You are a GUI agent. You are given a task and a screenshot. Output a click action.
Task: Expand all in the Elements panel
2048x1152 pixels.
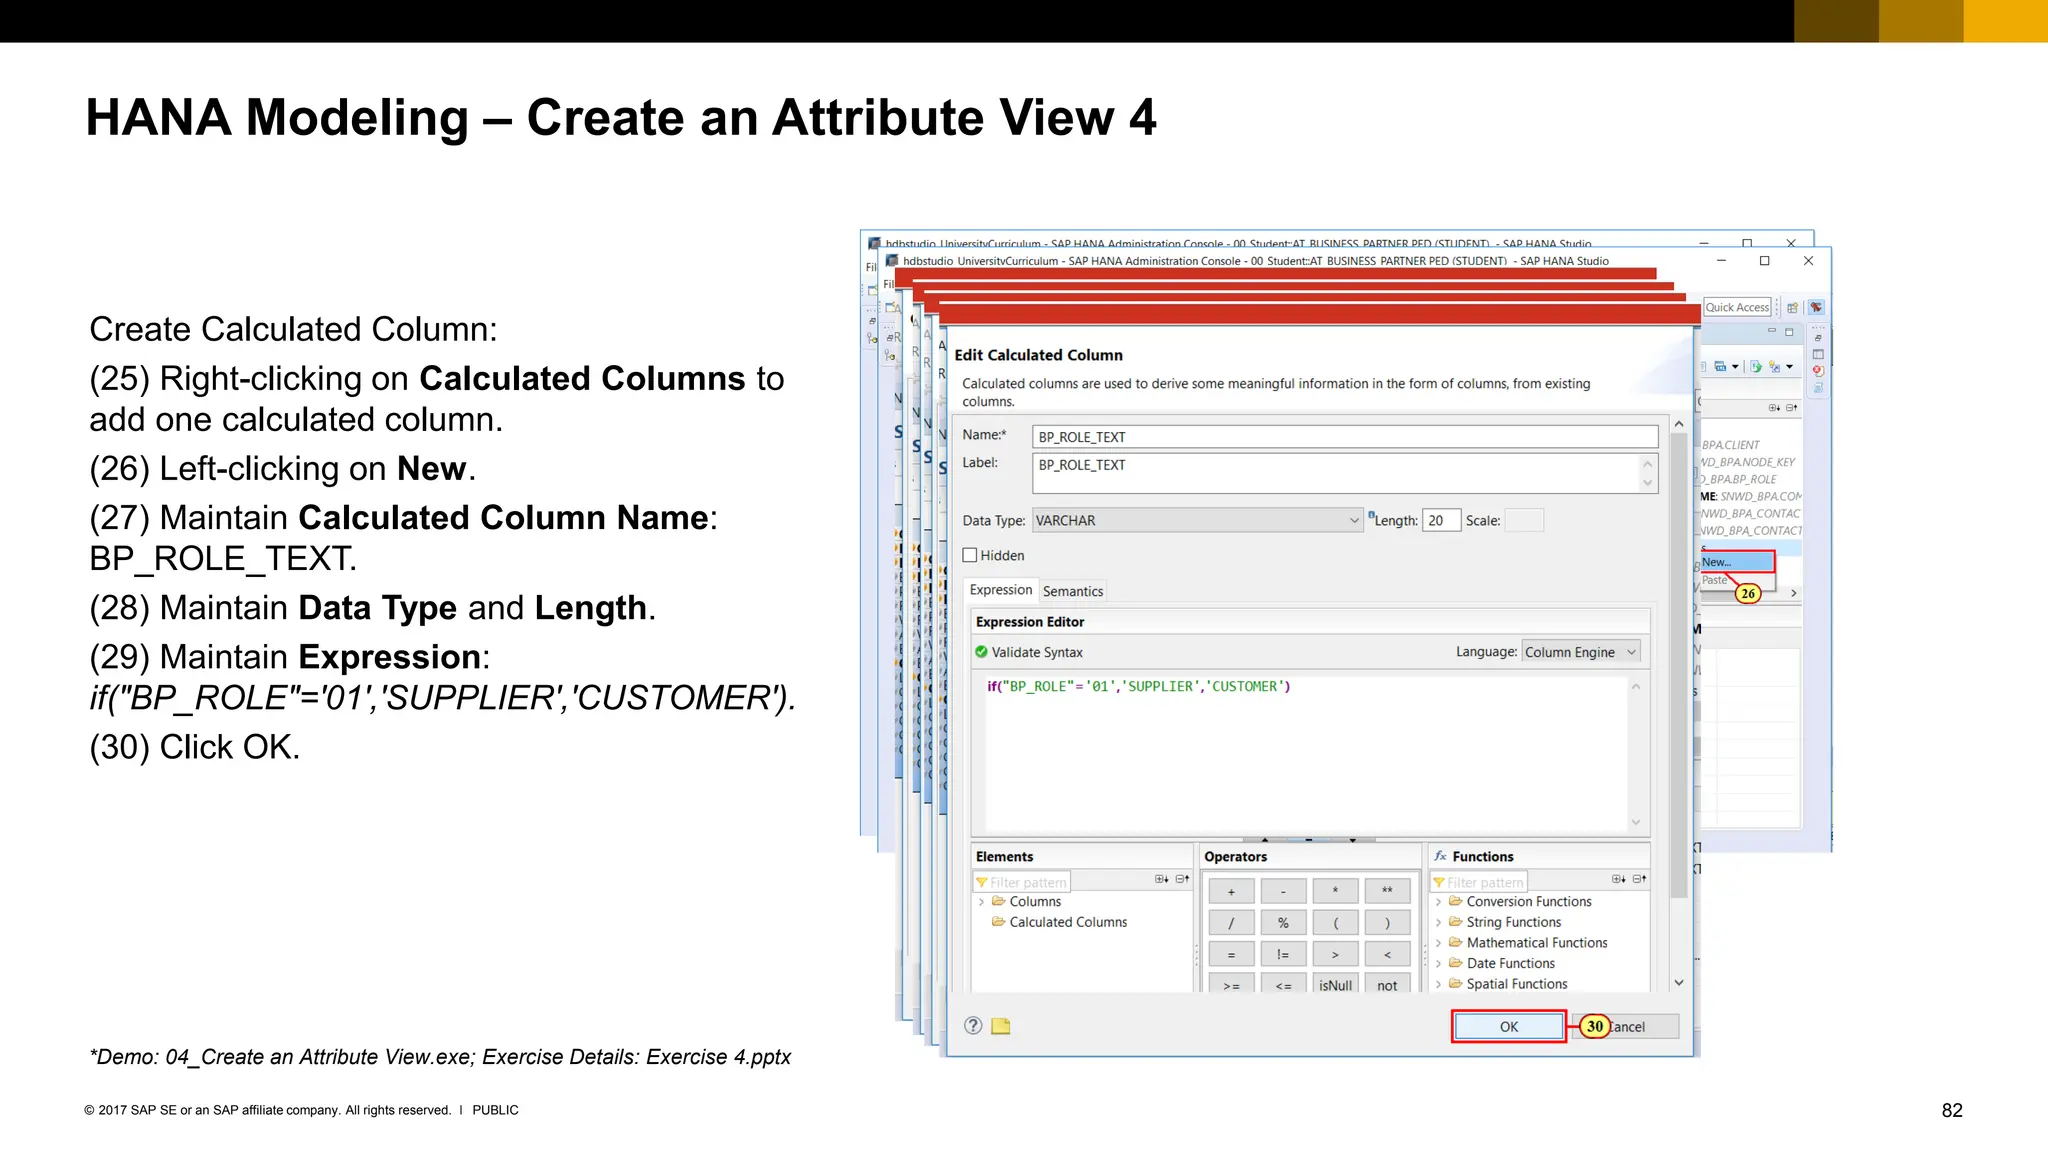click(1161, 879)
